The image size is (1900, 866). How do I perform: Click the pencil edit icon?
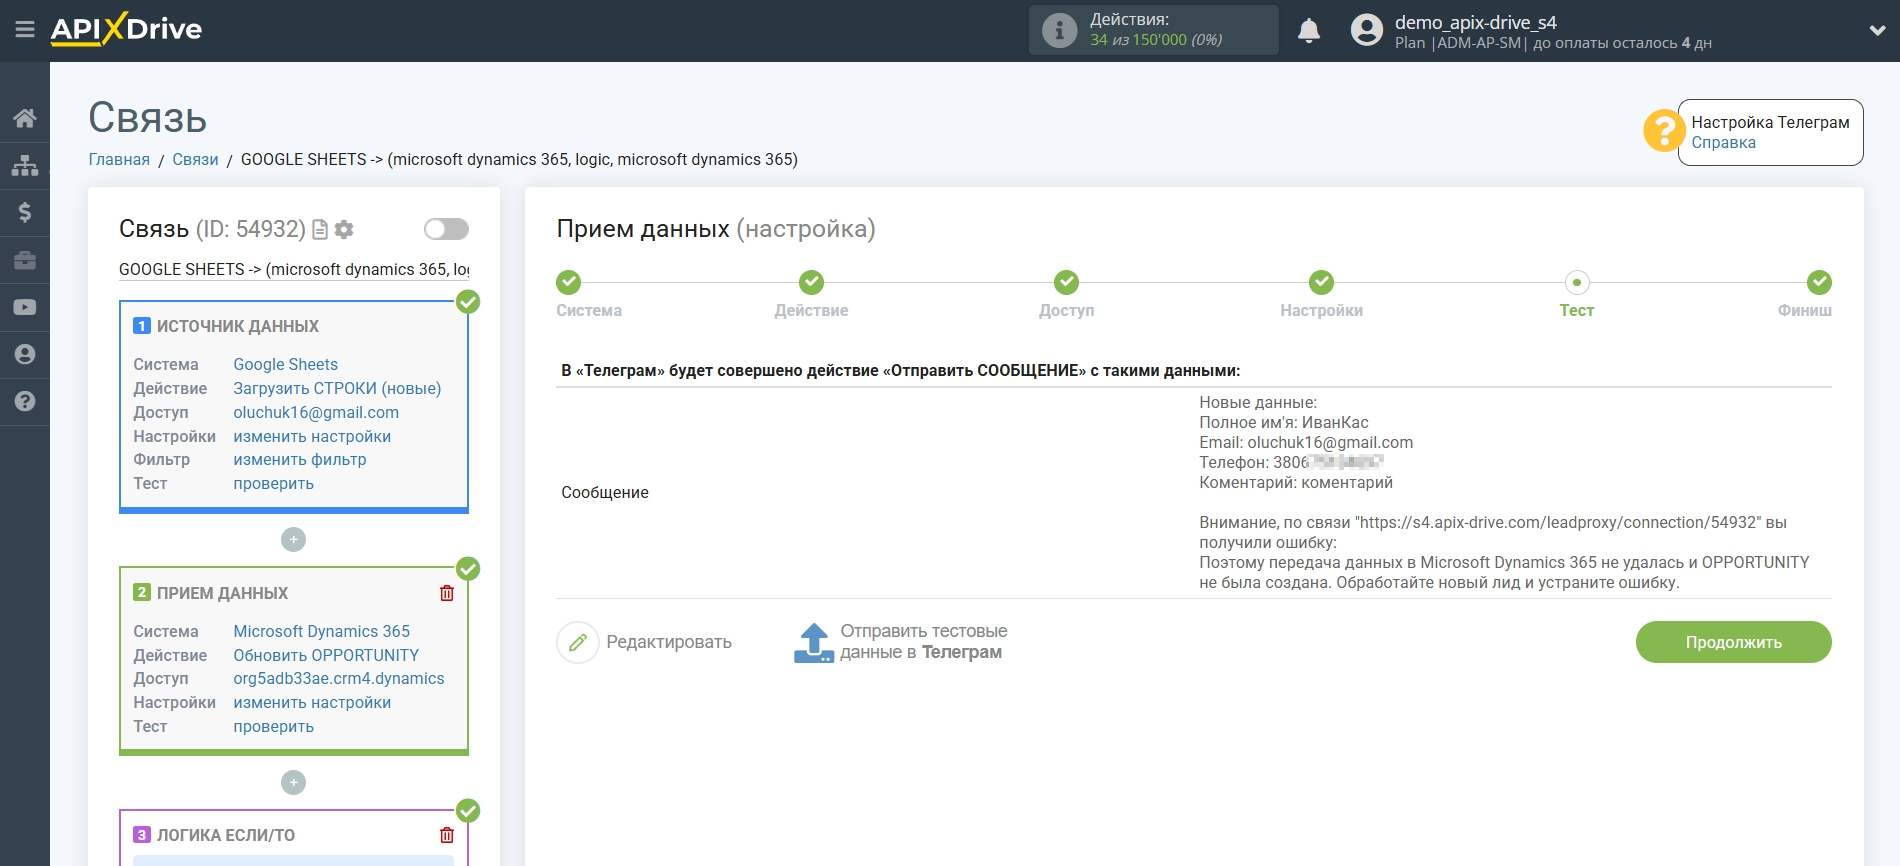(x=578, y=642)
